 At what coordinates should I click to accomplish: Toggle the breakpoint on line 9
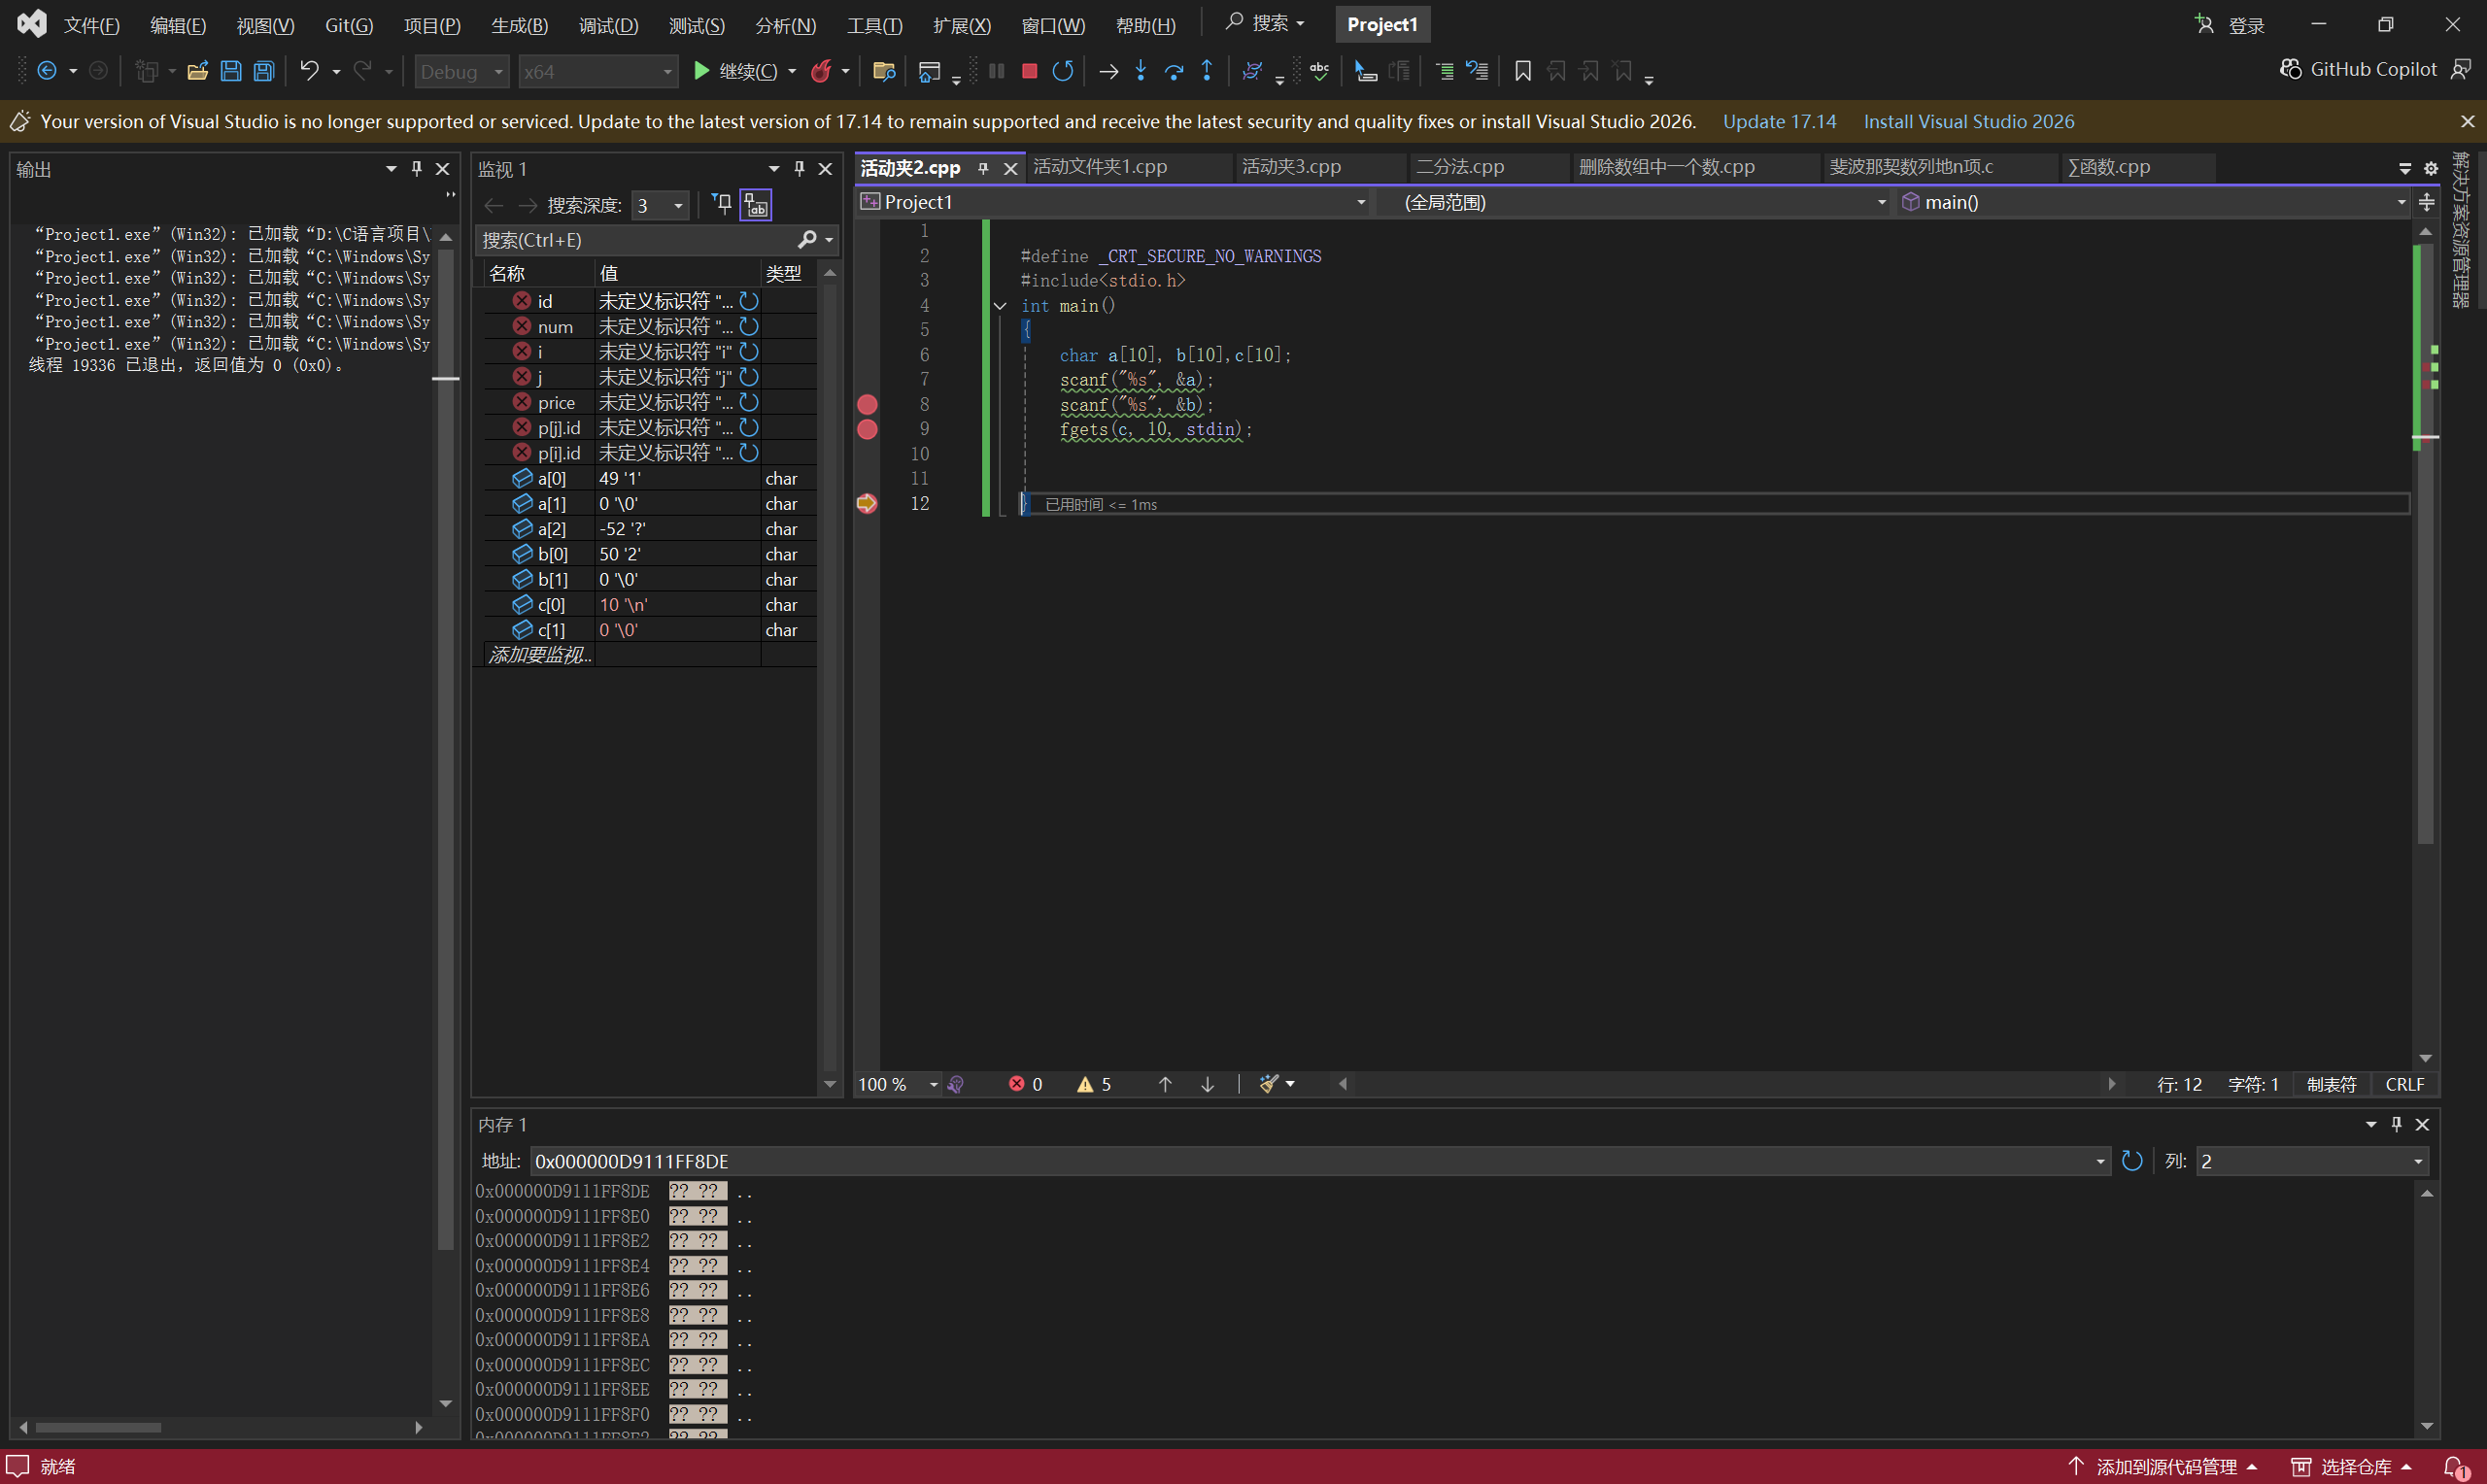[x=867, y=429]
